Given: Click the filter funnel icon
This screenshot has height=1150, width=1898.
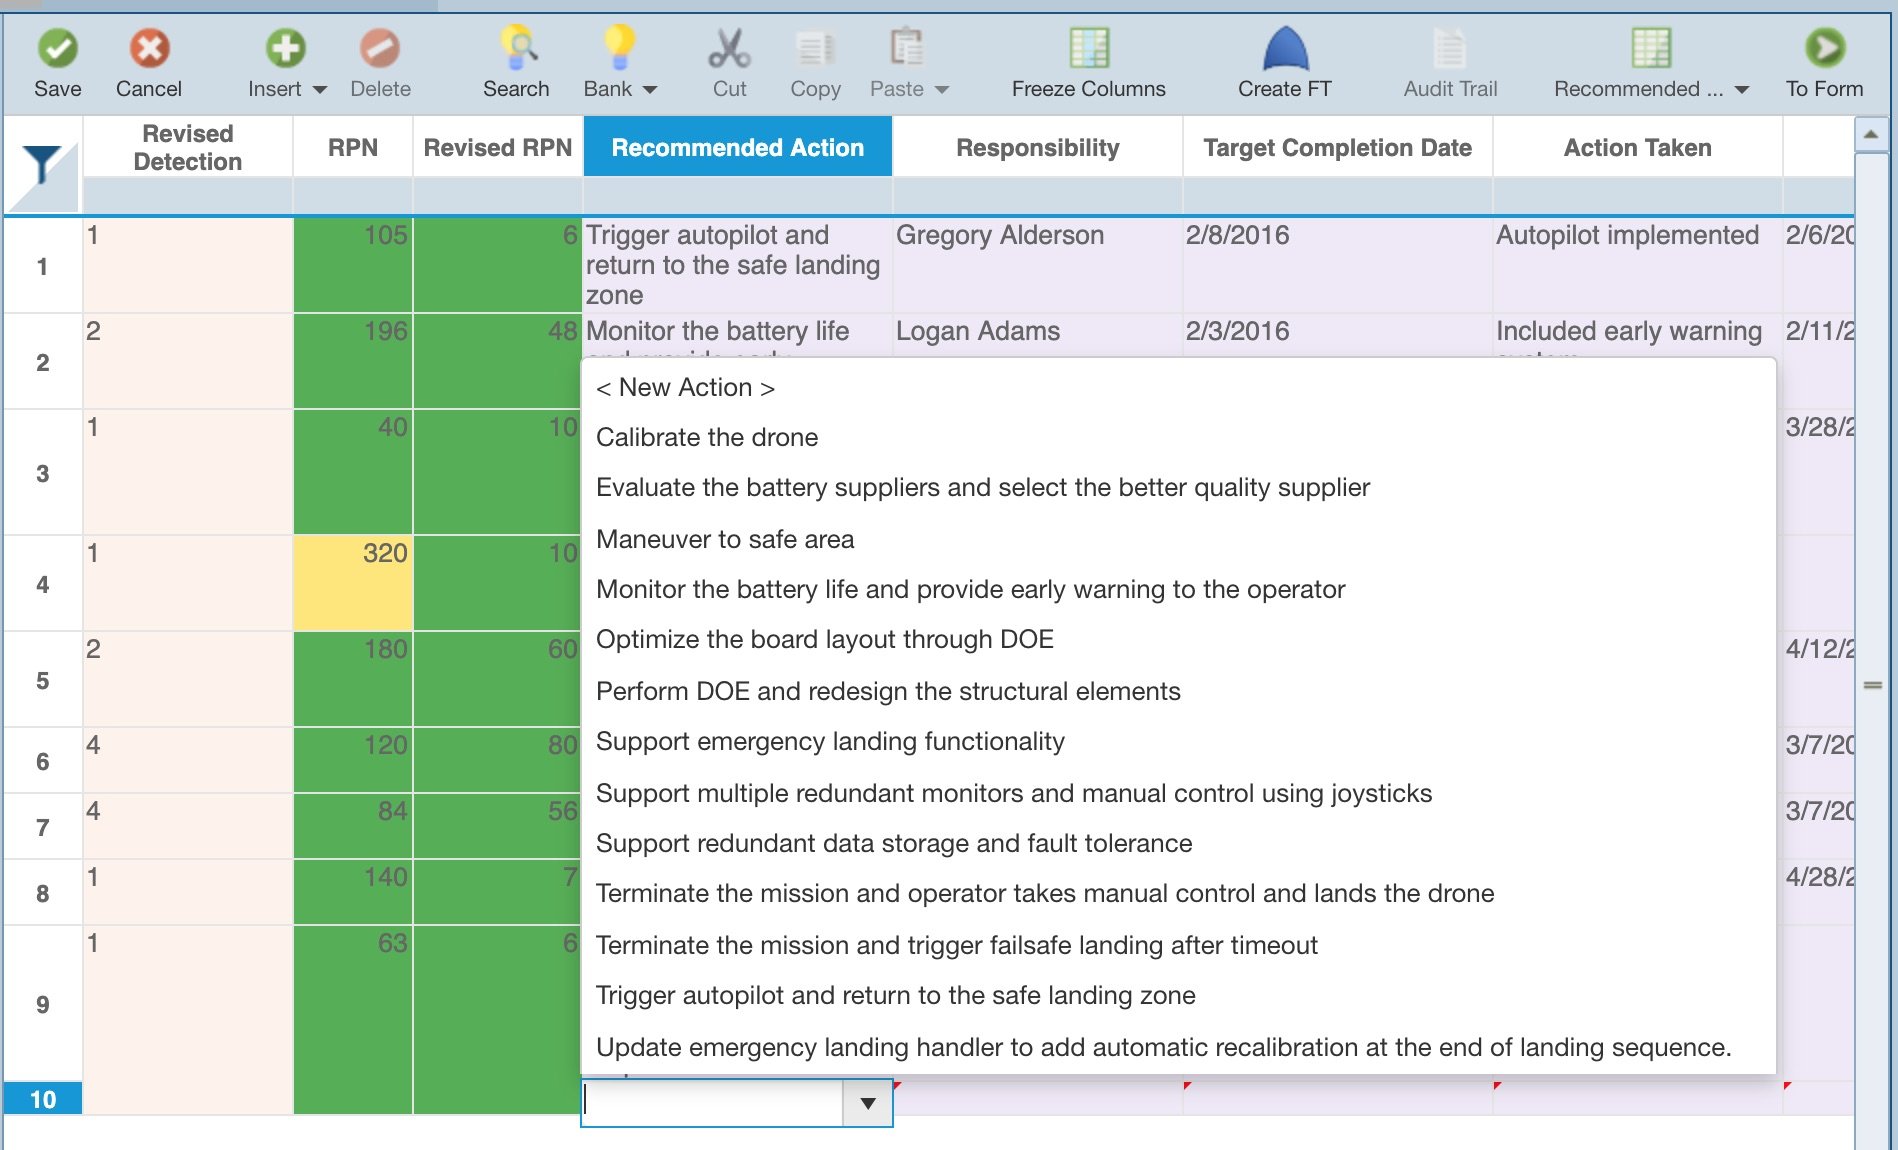Looking at the screenshot, I should coord(42,165).
